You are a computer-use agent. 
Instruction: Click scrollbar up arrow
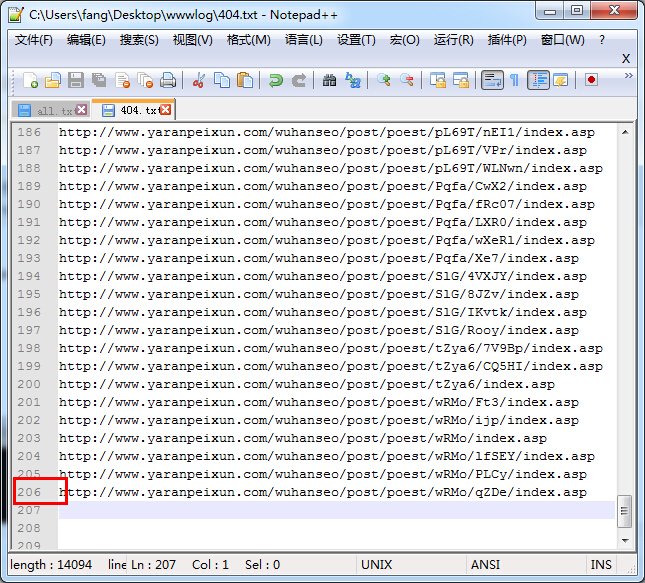[x=625, y=132]
